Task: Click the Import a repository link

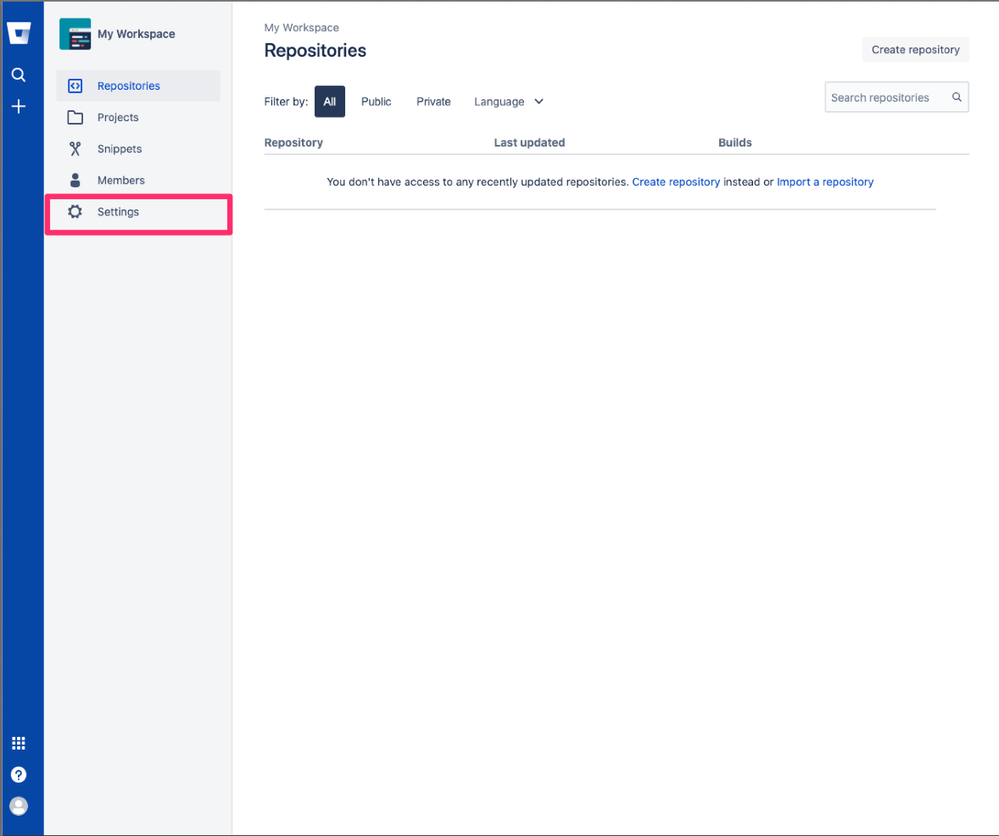Action: [x=825, y=182]
